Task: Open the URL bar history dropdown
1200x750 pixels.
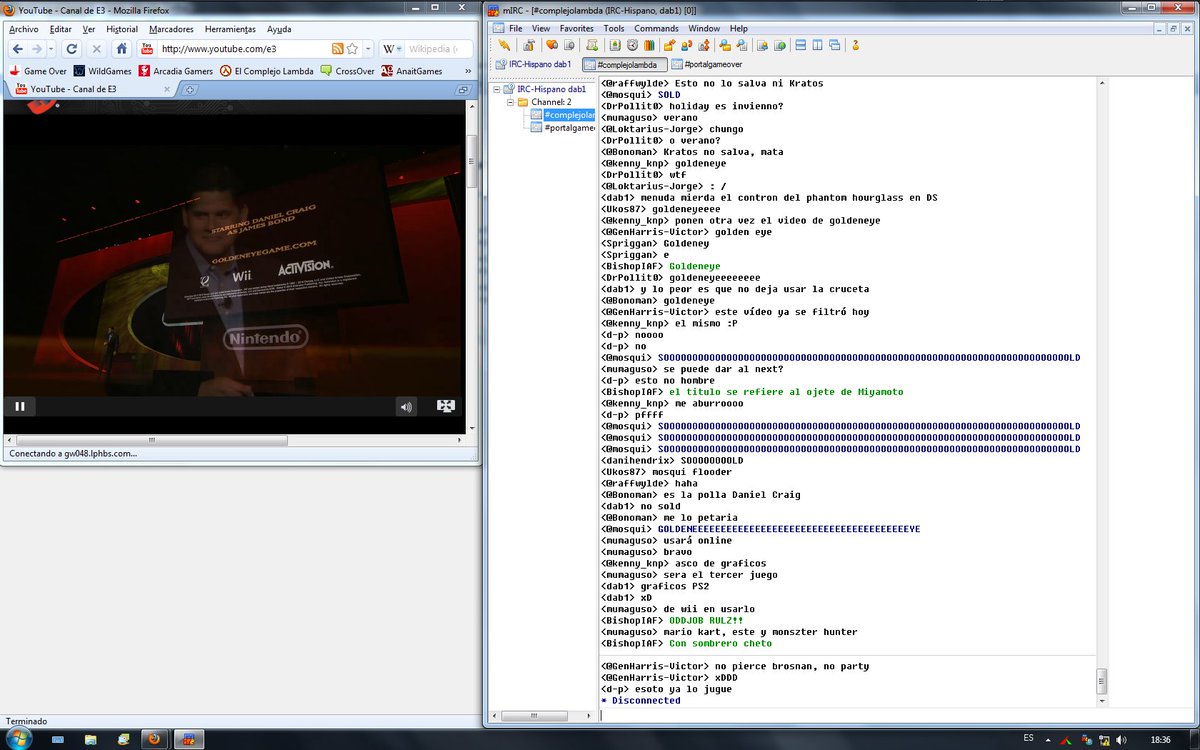Action: 367,48
